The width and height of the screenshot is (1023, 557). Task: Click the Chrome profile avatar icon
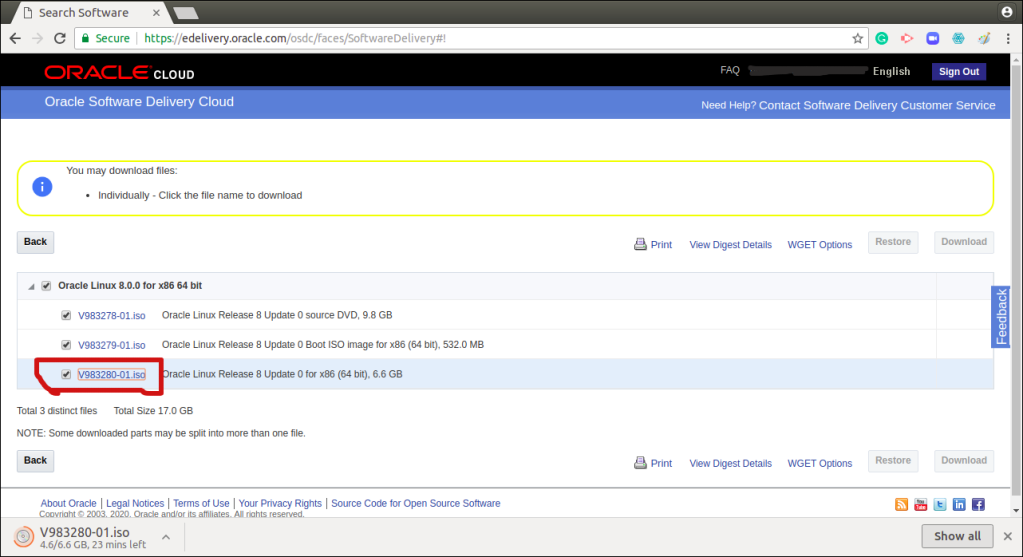coord(1007,12)
